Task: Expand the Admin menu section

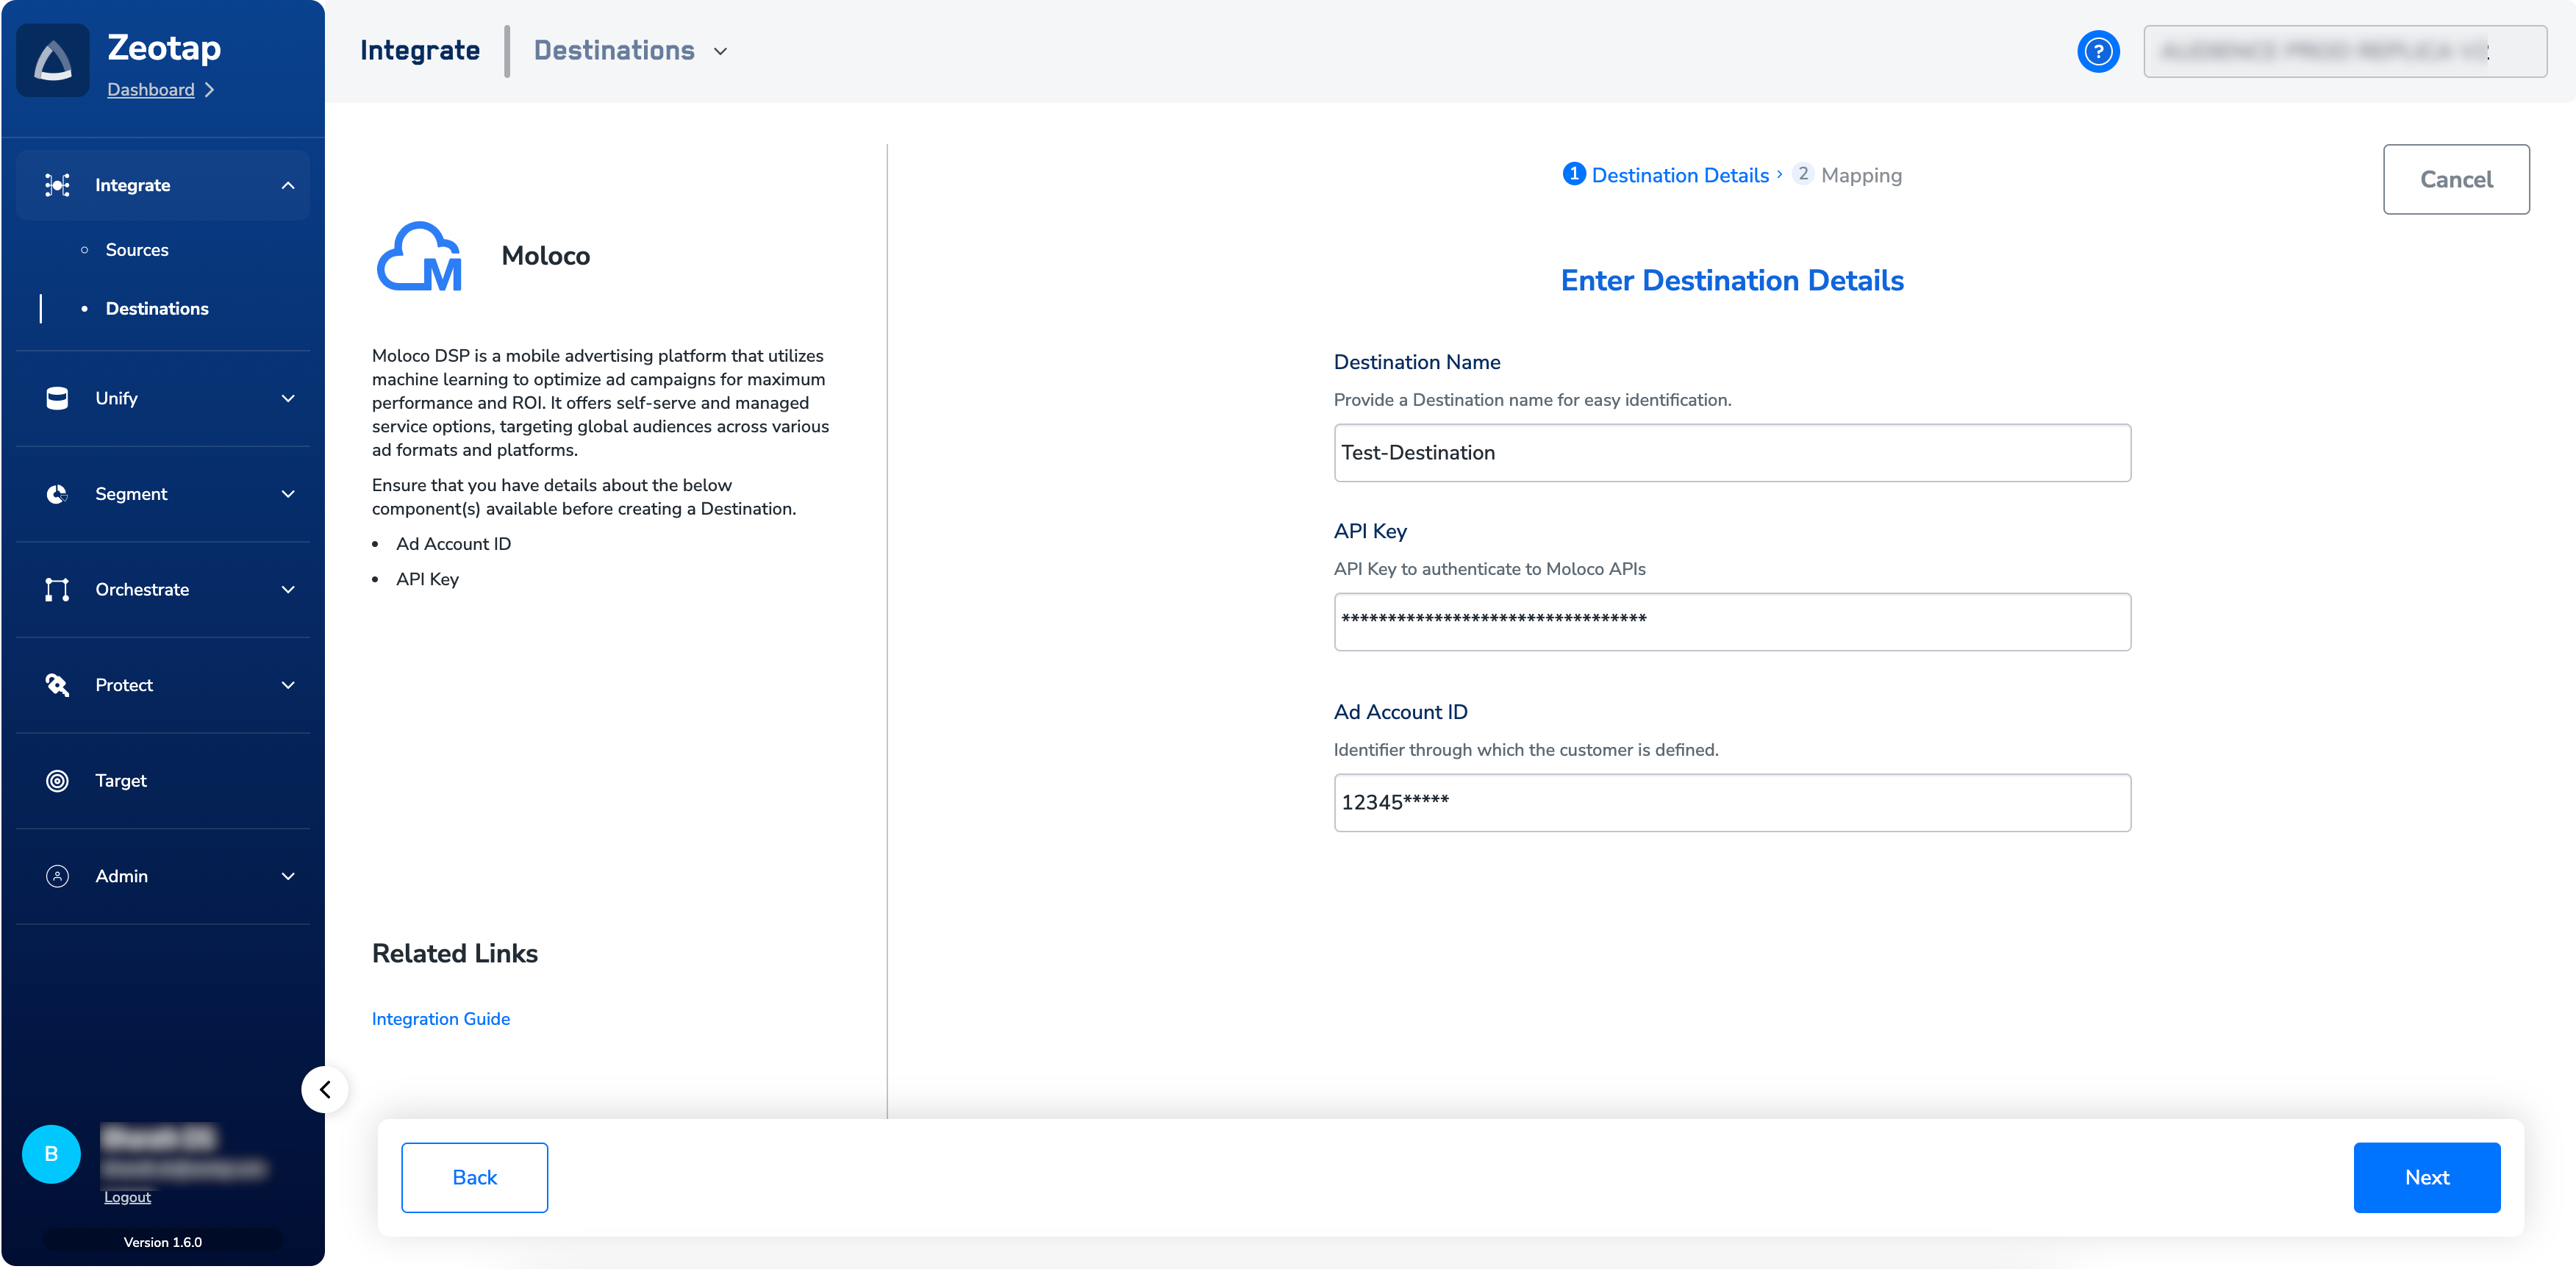Action: coord(287,876)
